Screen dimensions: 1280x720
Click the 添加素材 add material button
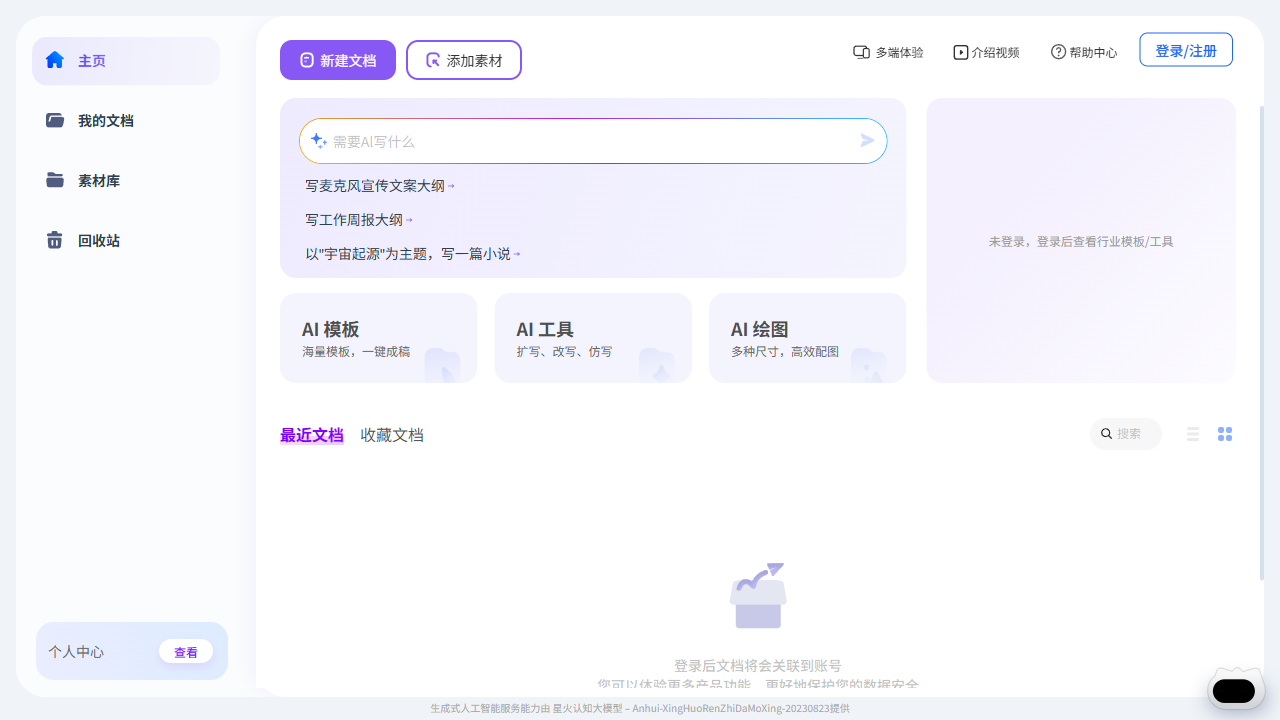tap(464, 60)
